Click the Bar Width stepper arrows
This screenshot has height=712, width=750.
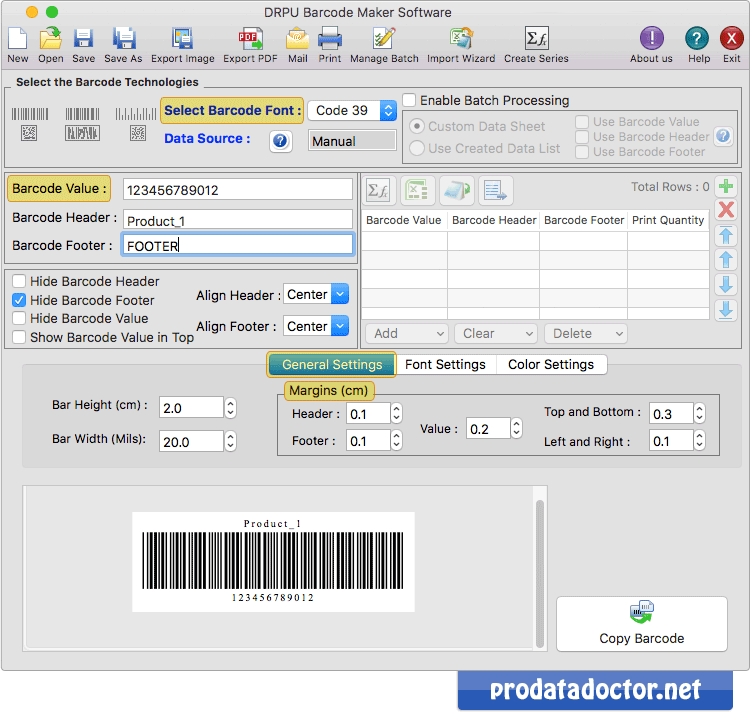click(231, 441)
